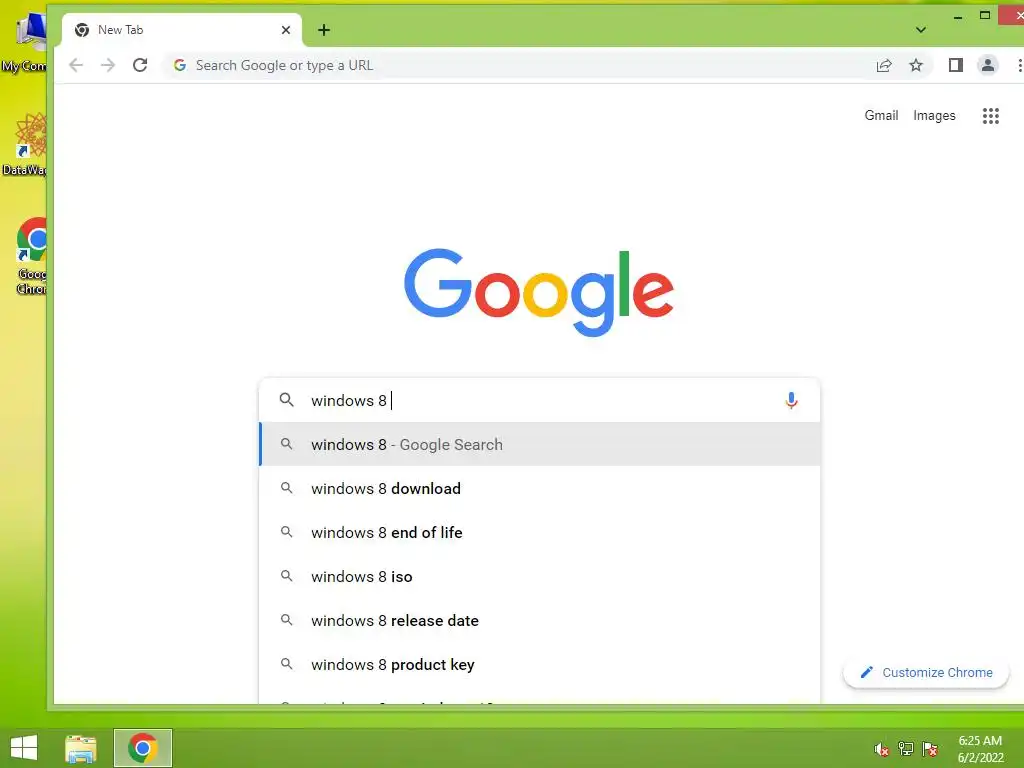Toggle the Chrome side panel
This screenshot has height=768, width=1024.
click(x=955, y=65)
